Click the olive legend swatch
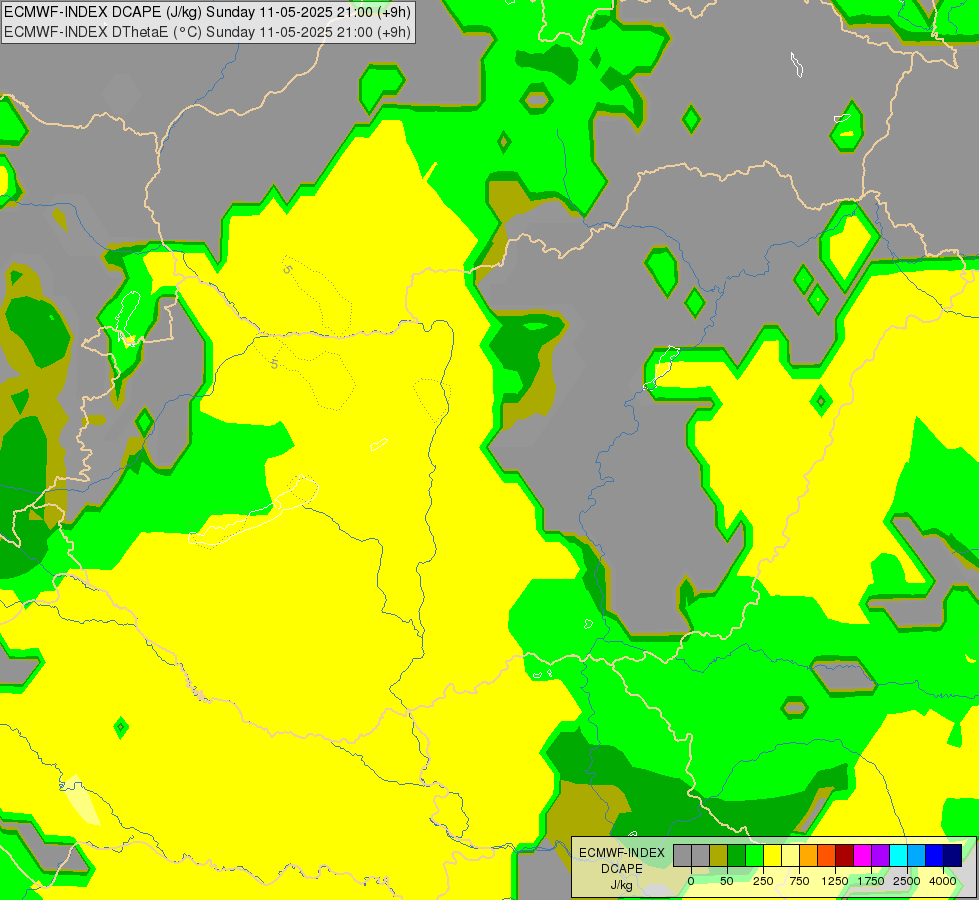 coord(718,856)
